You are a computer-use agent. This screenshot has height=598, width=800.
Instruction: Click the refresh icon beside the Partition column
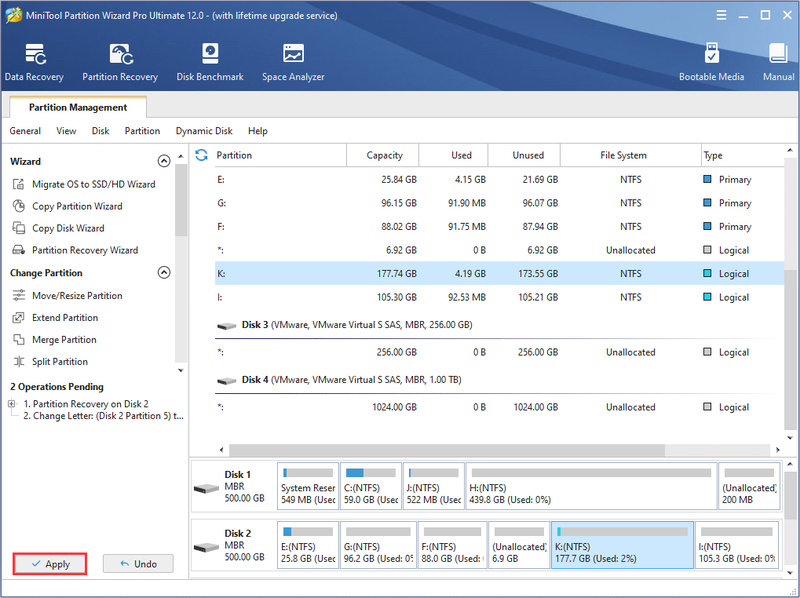click(202, 155)
